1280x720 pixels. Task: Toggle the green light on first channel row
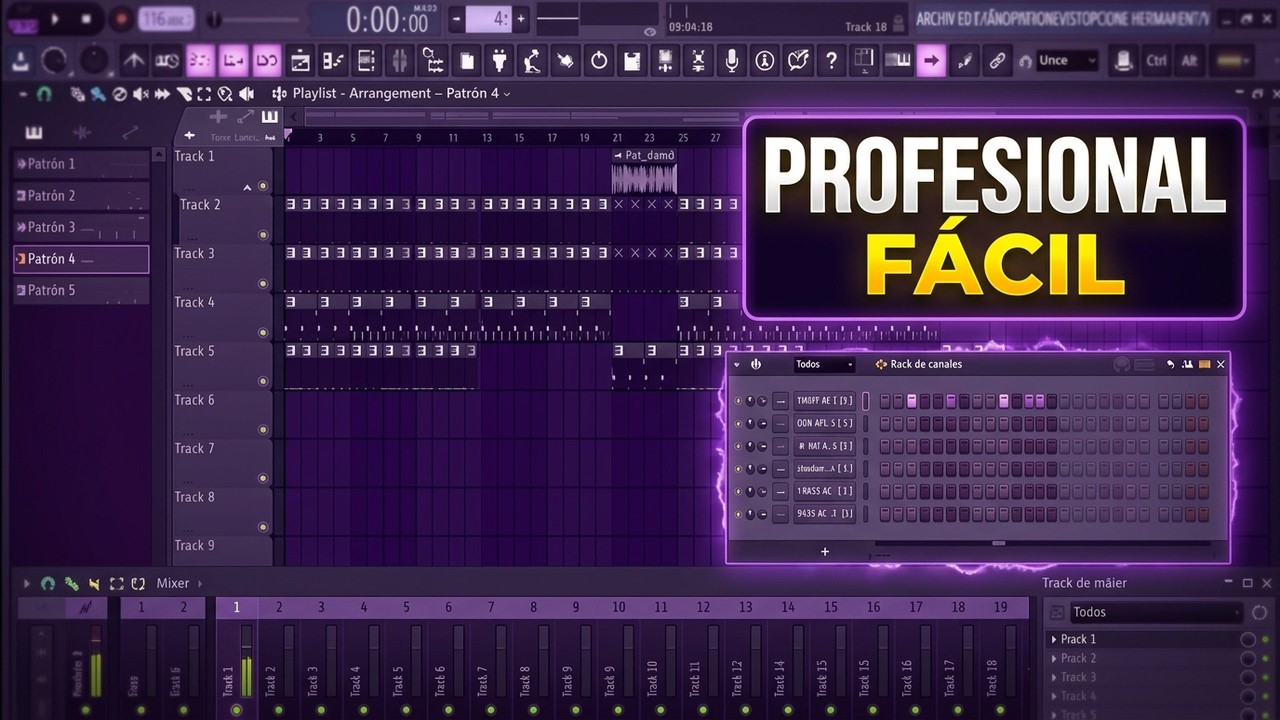tap(739, 401)
